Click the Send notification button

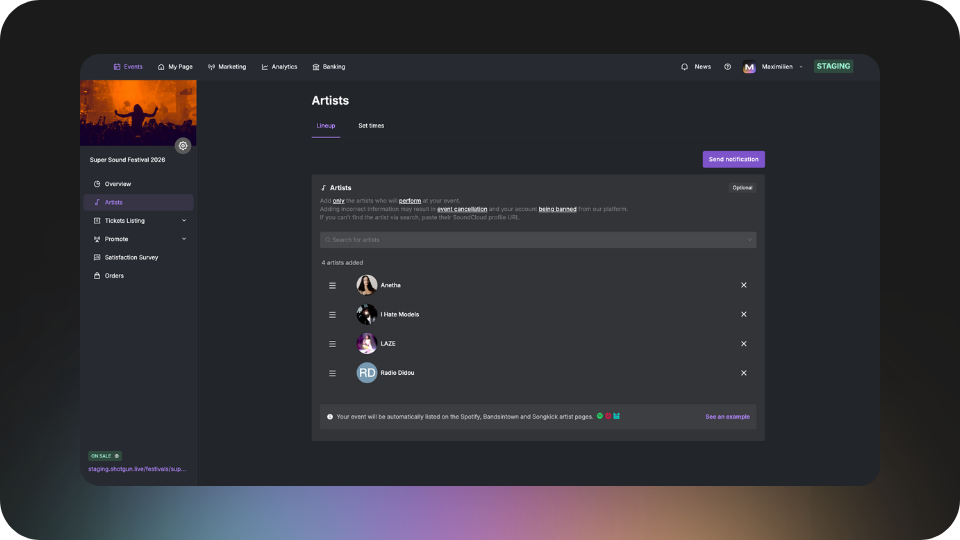[x=733, y=159]
